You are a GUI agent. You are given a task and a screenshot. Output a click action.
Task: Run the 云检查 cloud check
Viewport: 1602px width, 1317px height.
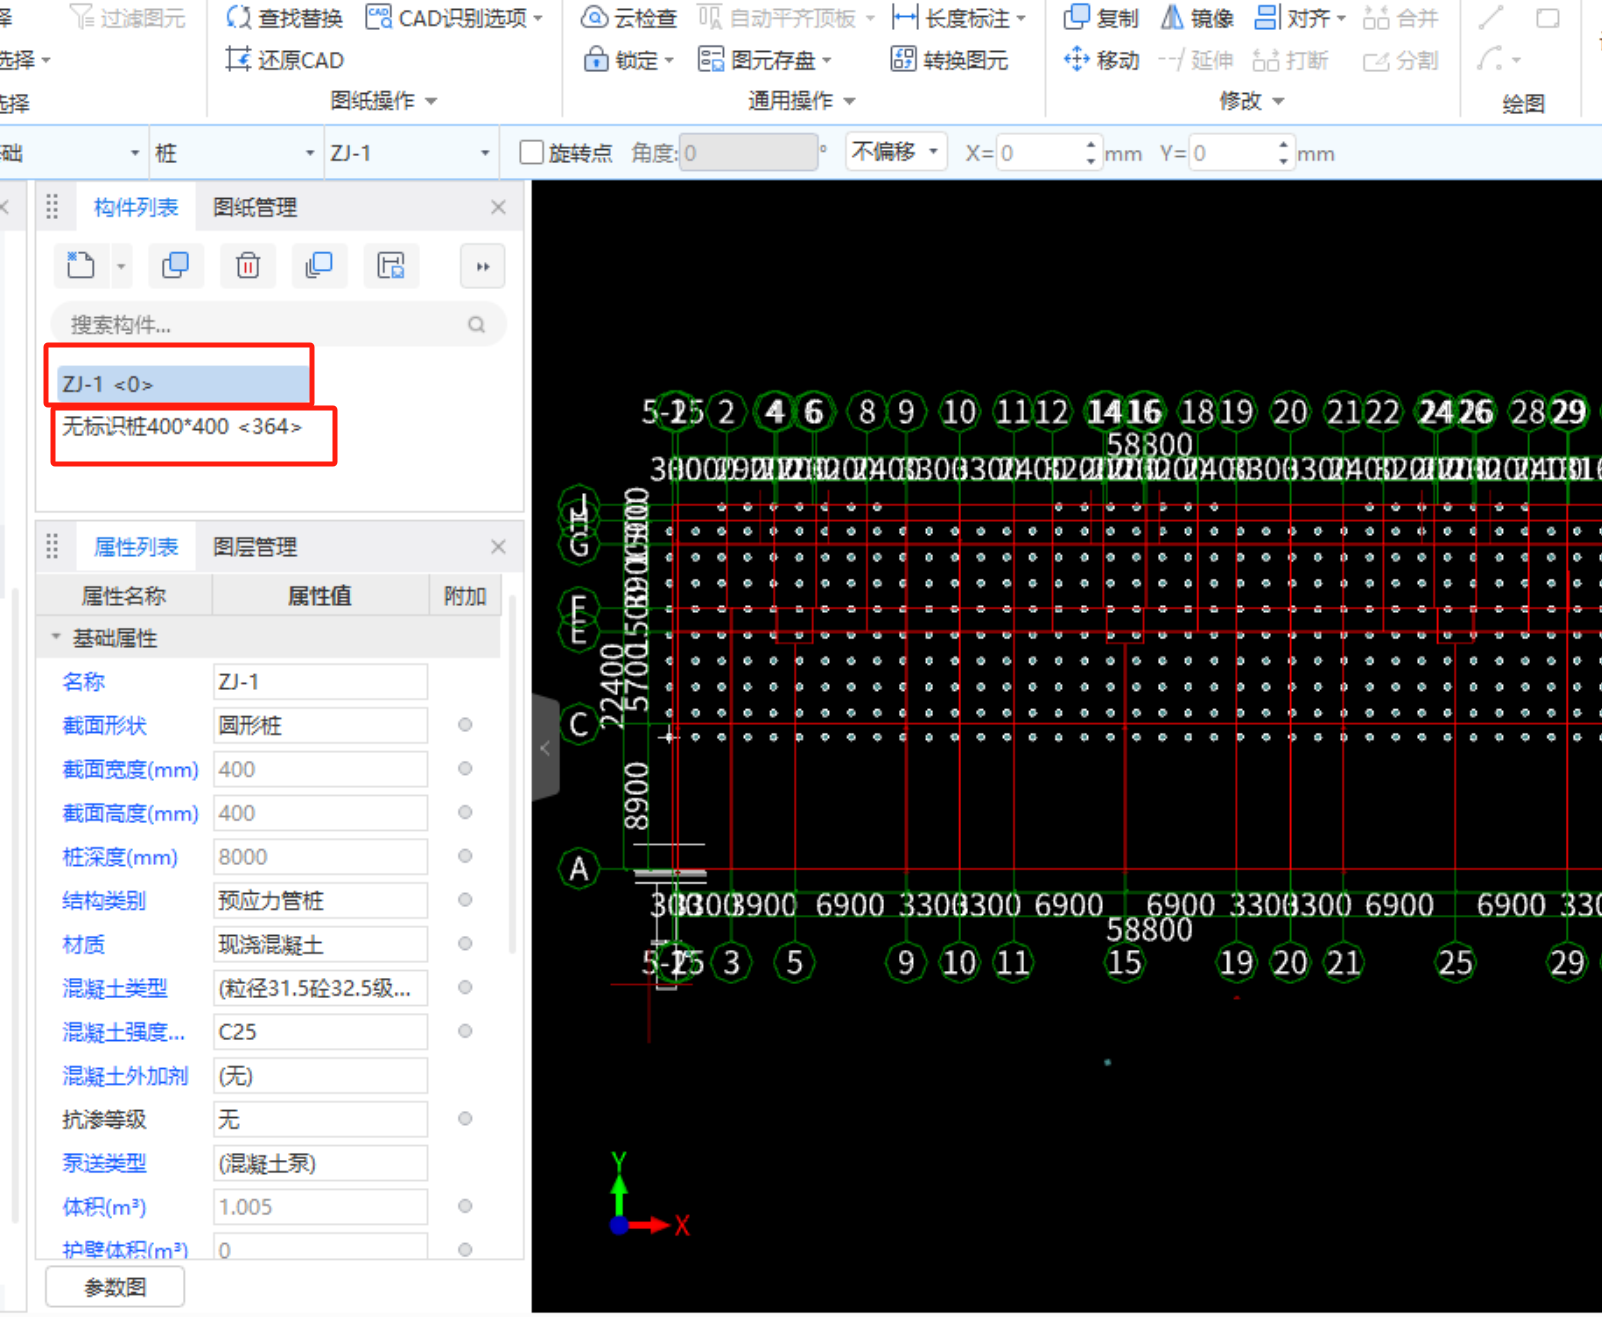coord(629,18)
